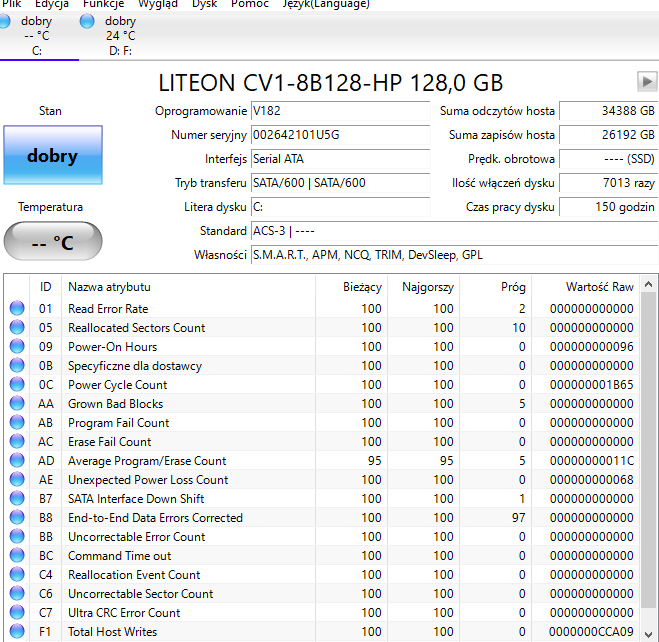Viewport: 659px width, 642px height.
Task: Click the blue status orb for D: F: disk
Action: (87, 21)
